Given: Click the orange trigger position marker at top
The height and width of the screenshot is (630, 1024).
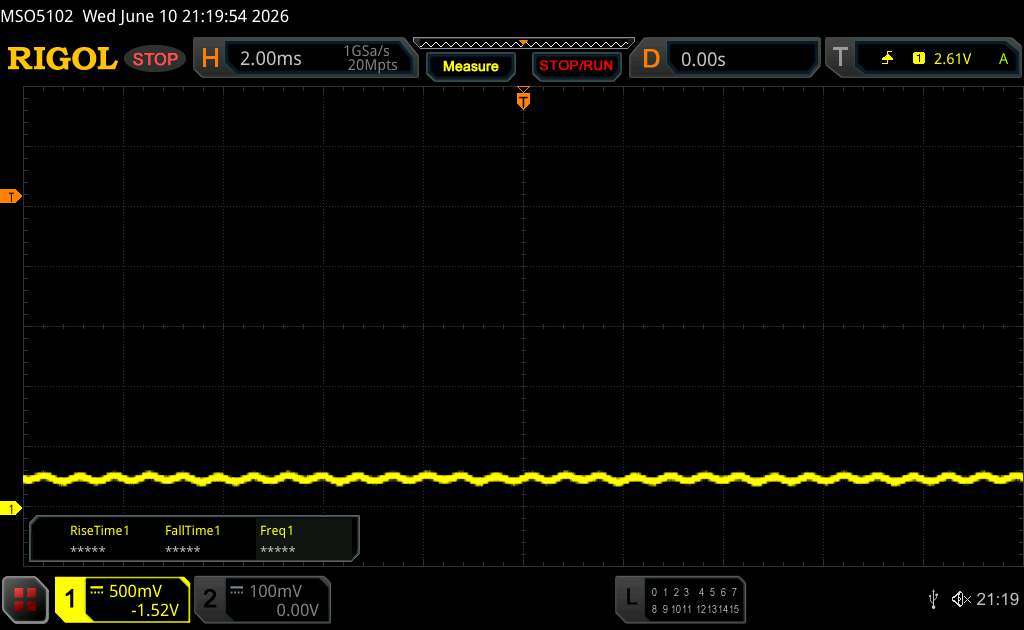Looking at the screenshot, I should pyautogui.click(x=523, y=99).
